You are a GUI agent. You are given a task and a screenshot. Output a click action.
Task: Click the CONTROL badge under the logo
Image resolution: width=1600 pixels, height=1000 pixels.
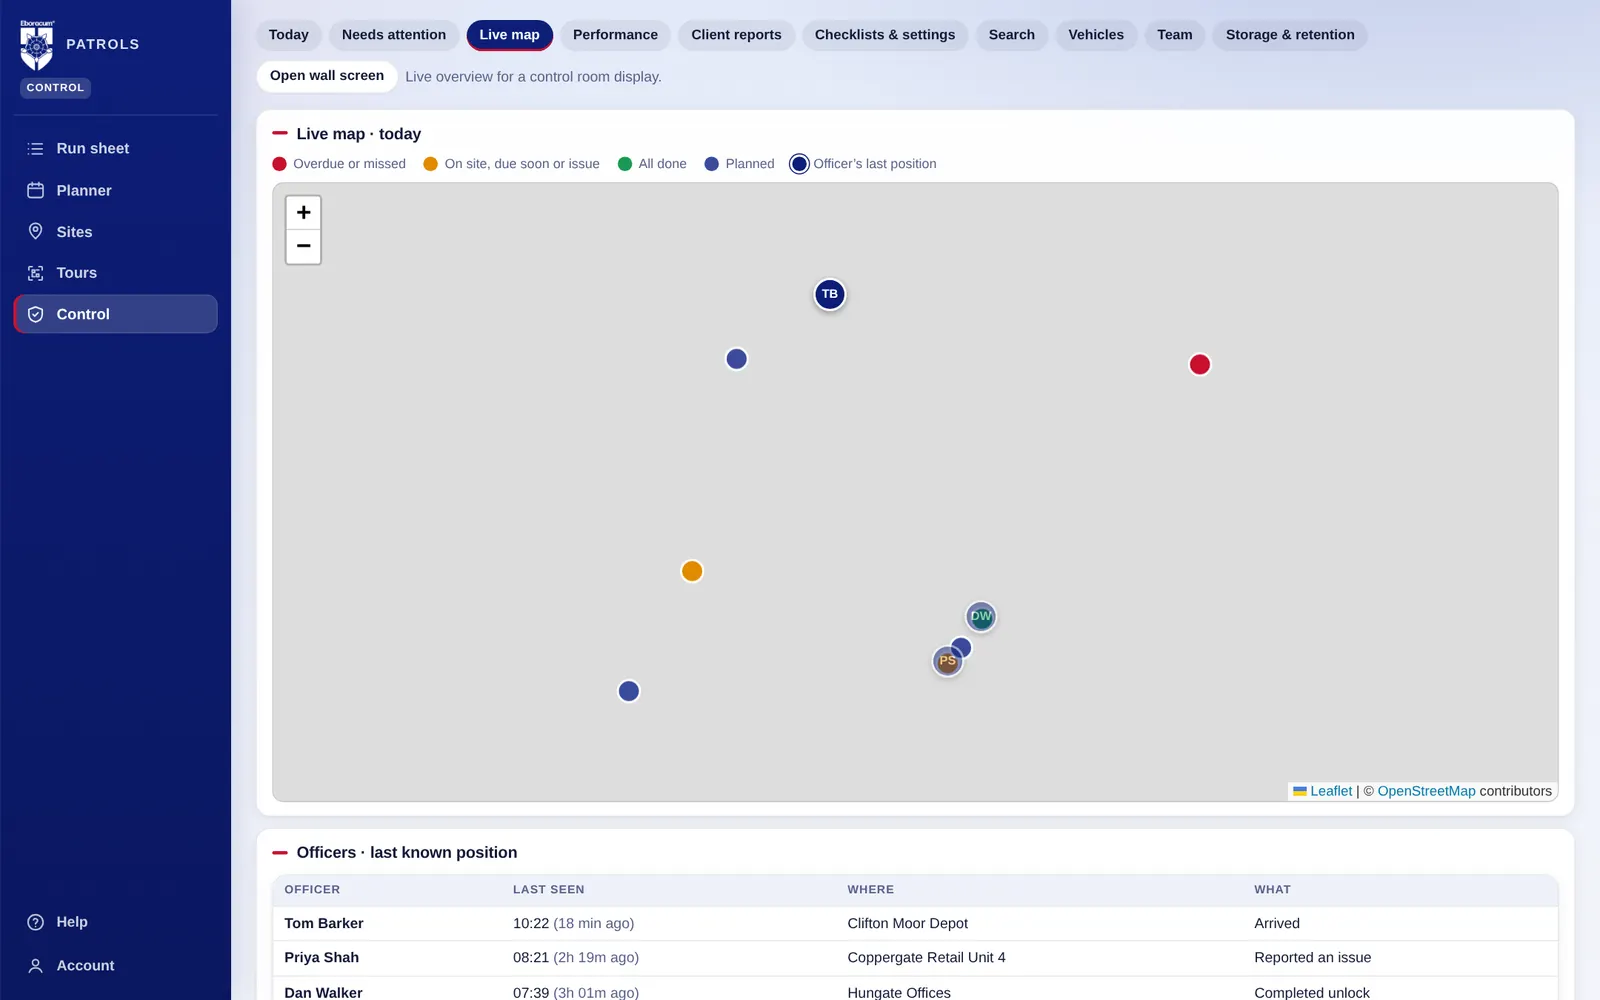(x=55, y=88)
